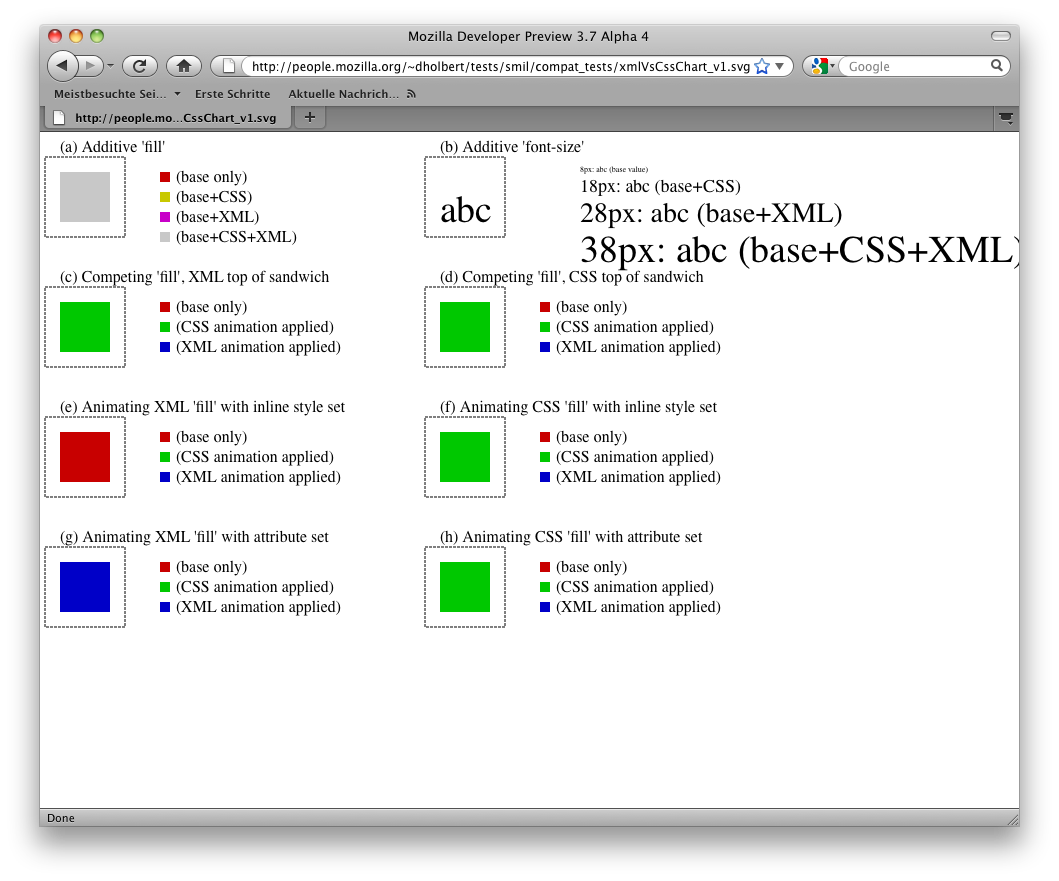
Task: Click heading '(h) Animating CSS 'fill' with attribute set'
Action: 571,537
